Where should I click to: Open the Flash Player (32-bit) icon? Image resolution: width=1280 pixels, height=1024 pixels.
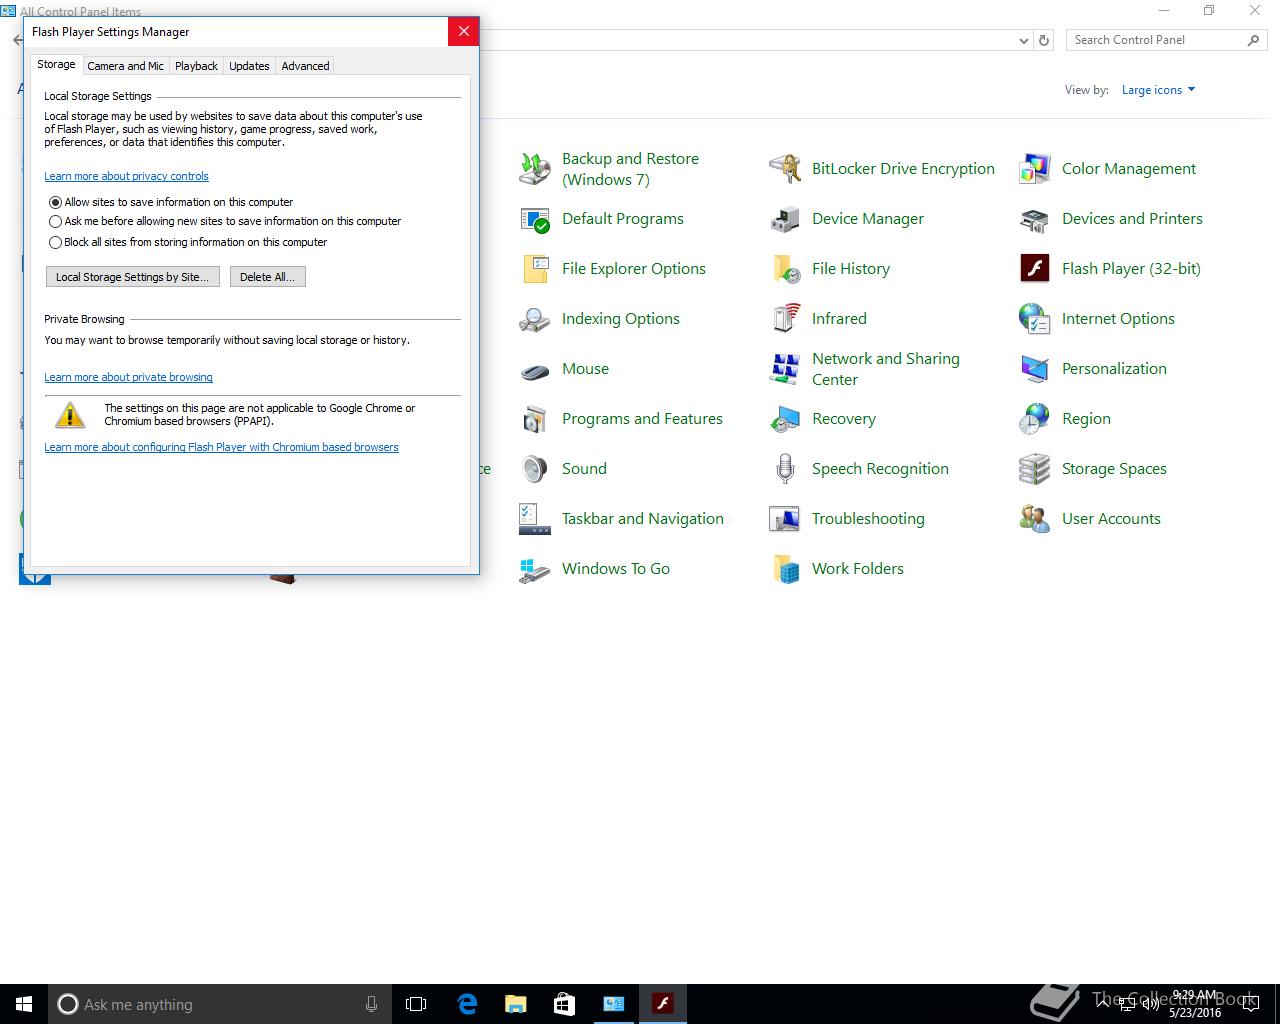pos(1035,269)
